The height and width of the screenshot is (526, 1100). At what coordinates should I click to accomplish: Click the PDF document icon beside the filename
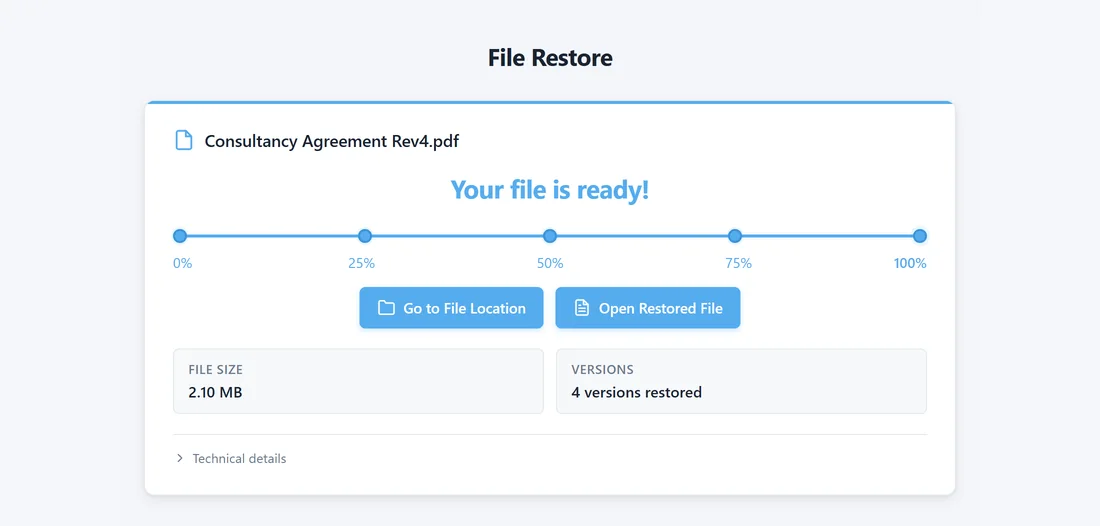183,140
